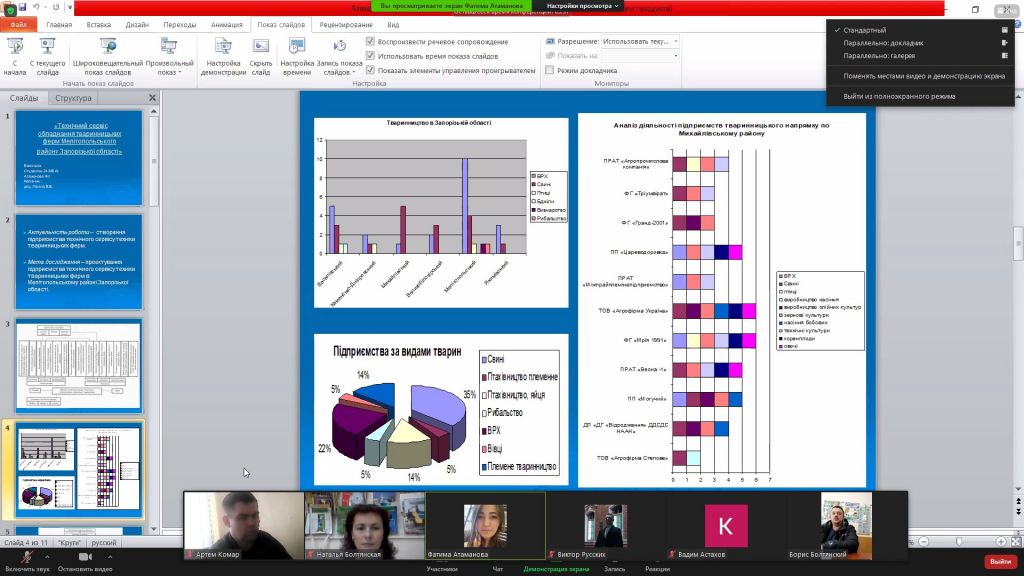Click zoom out minus button in status bar

click(923, 541)
